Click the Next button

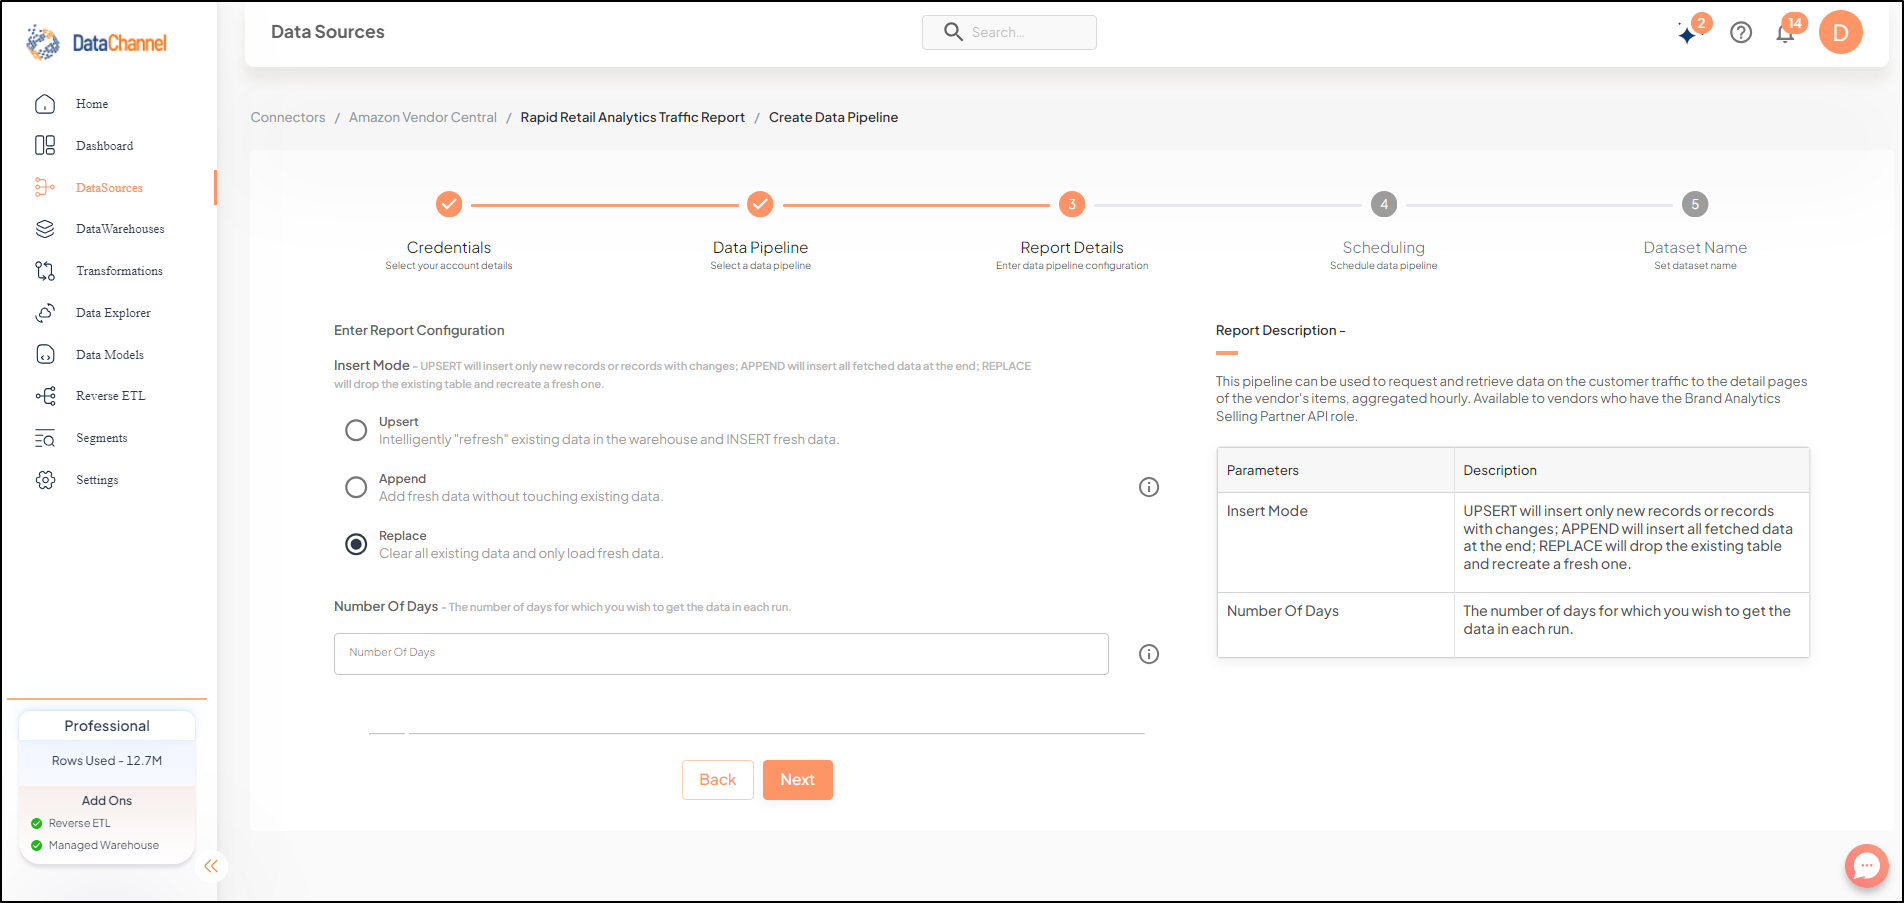pos(798,780)
